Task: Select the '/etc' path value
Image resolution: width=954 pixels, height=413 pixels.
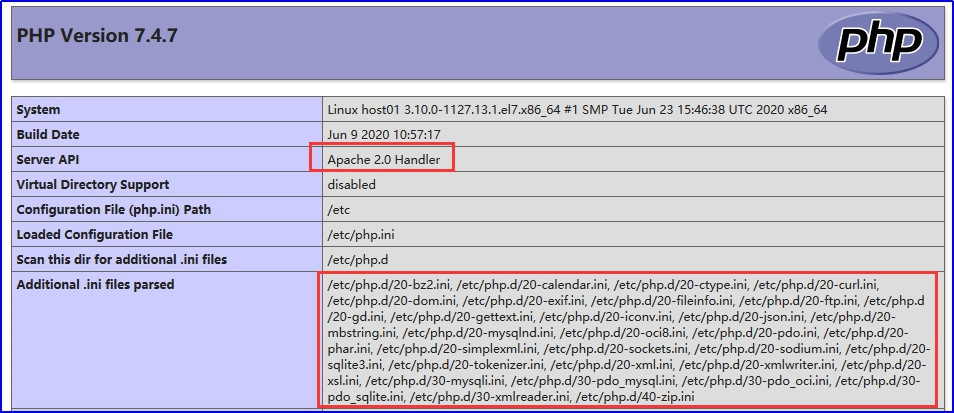Action: pyautogui.click(x=339, y=210)
